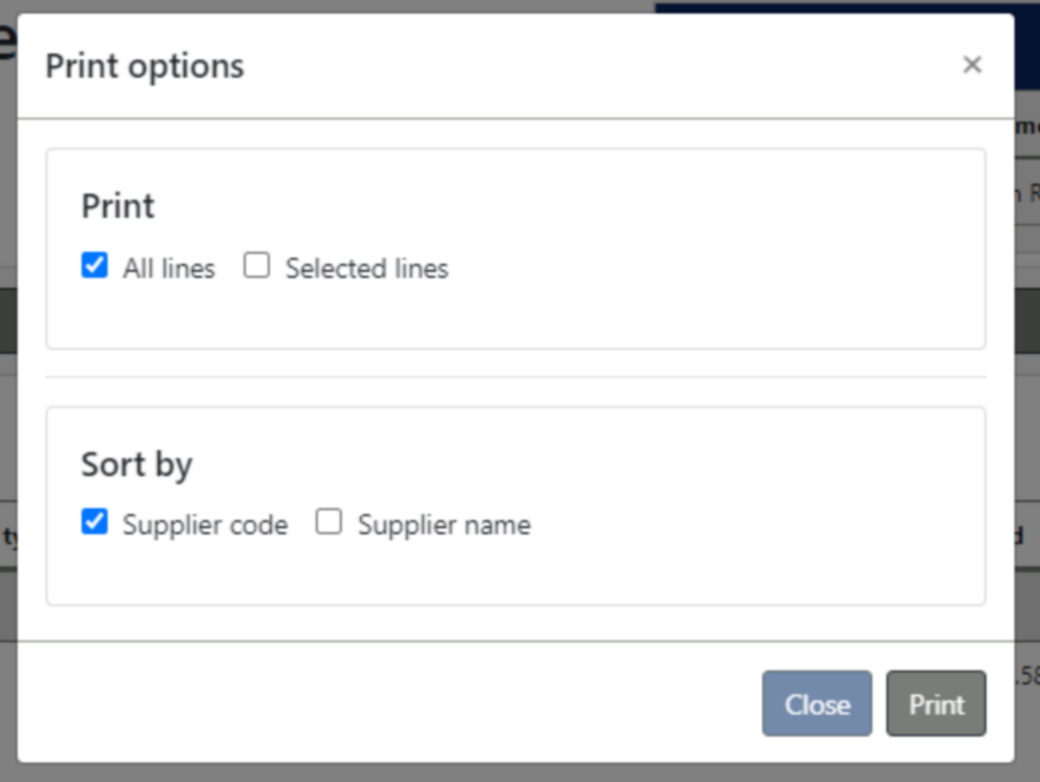
Task: Click the 'Sort by' section heading
Action: point(137,464)
